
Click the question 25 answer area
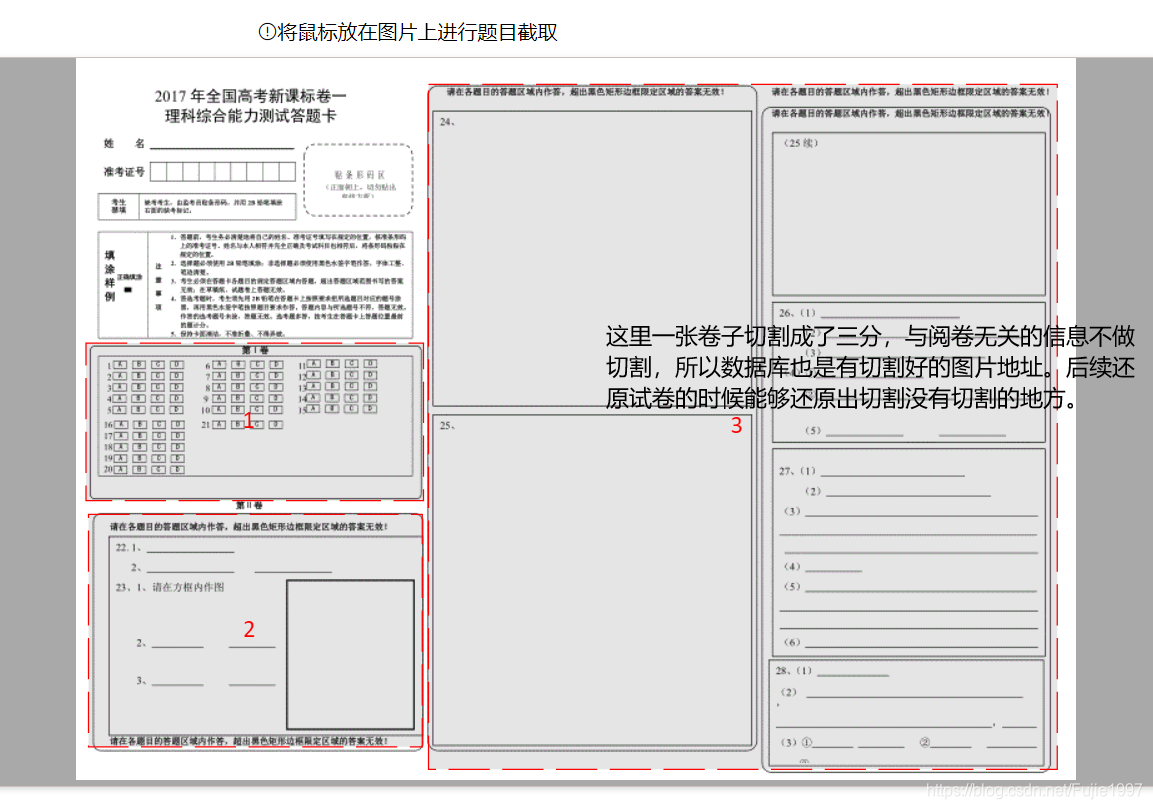(592, 580)
